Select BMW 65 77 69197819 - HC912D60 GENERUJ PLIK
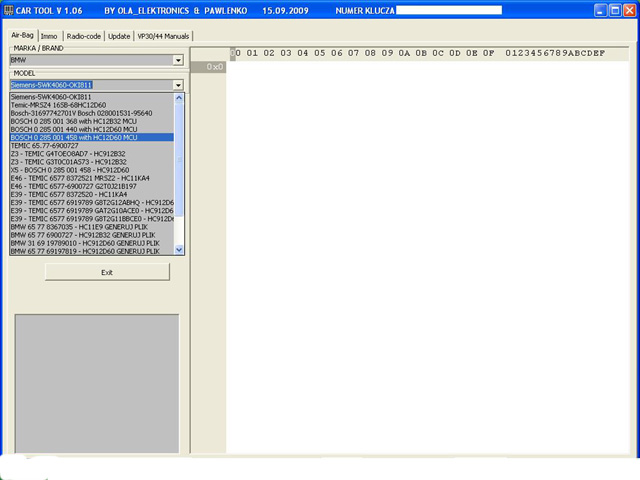The width and height of the screenshot is (640, 480). [92, 251]
